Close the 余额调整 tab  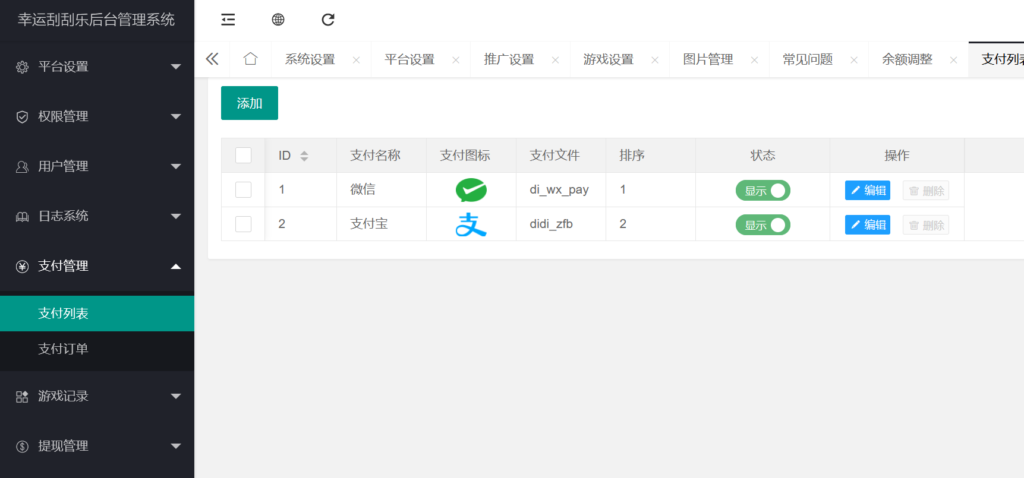tap(953, 60)
